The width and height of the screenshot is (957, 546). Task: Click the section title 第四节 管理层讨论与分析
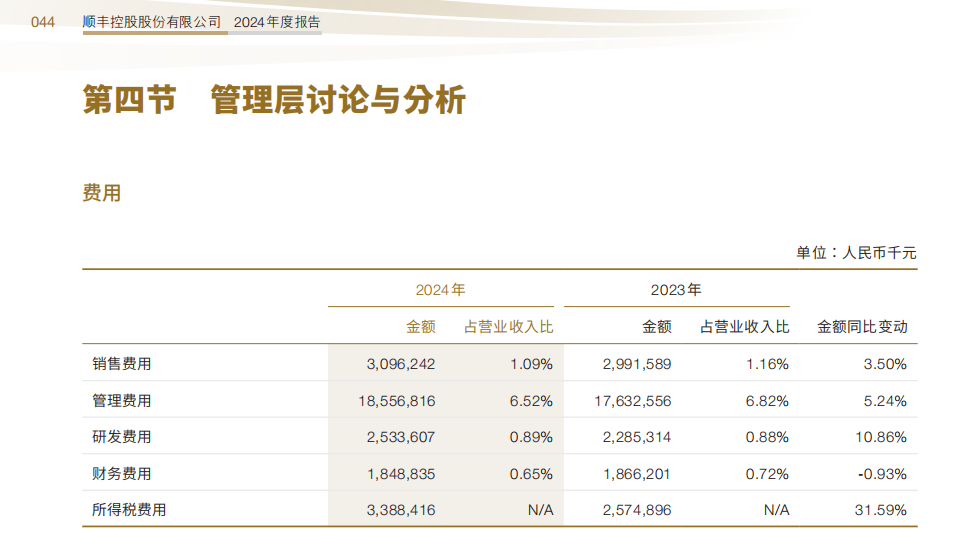274,100
